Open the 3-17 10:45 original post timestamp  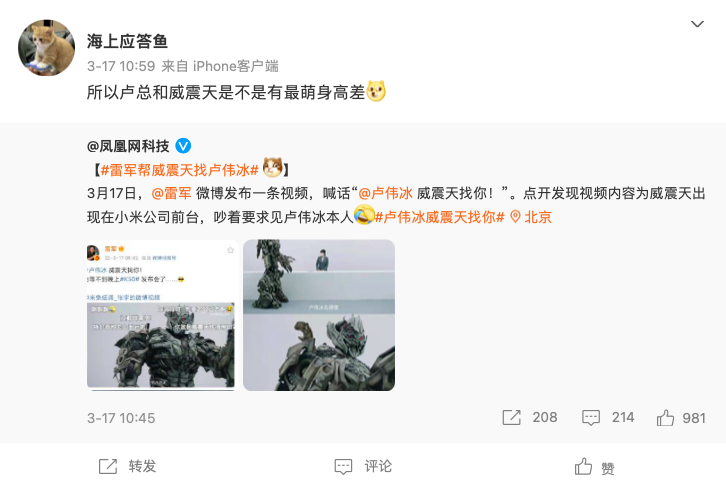[121, 418]
